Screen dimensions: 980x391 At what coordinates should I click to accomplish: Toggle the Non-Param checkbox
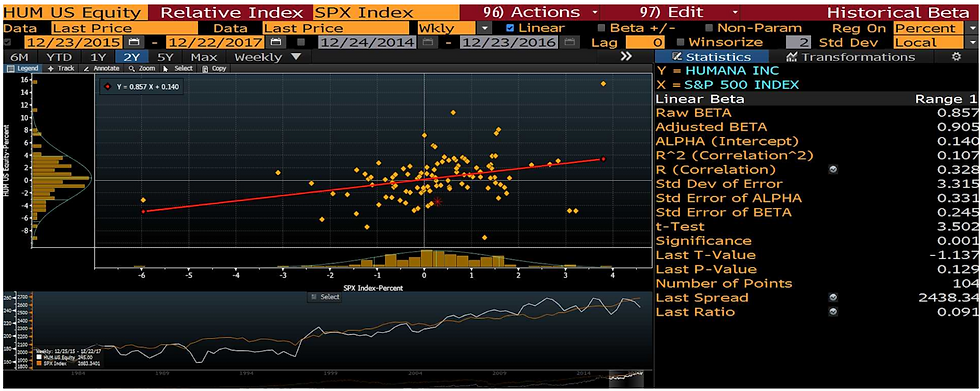709,28
